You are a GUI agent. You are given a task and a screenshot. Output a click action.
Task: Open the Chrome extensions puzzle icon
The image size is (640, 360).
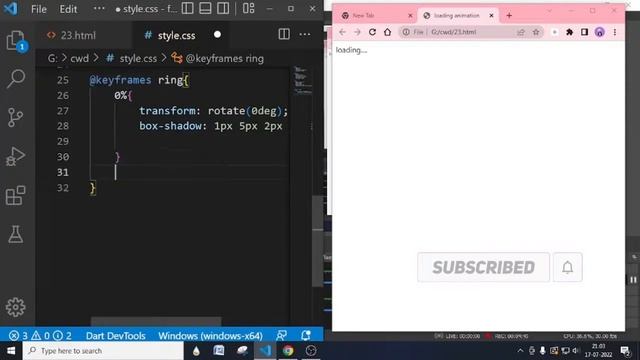click(x=569, y=32)
